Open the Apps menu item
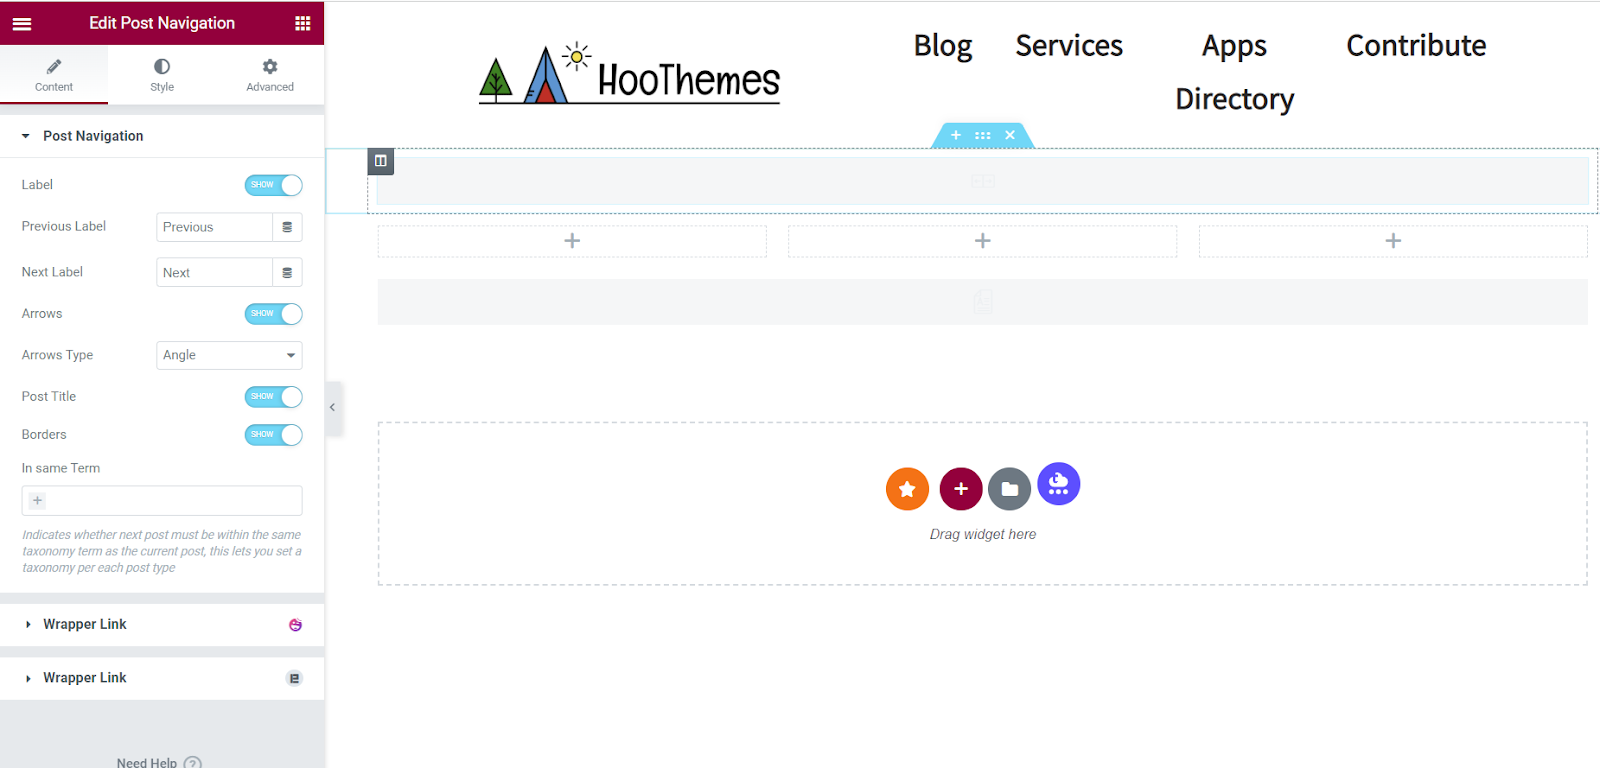1600x768 pixels. coord(1234,46)
